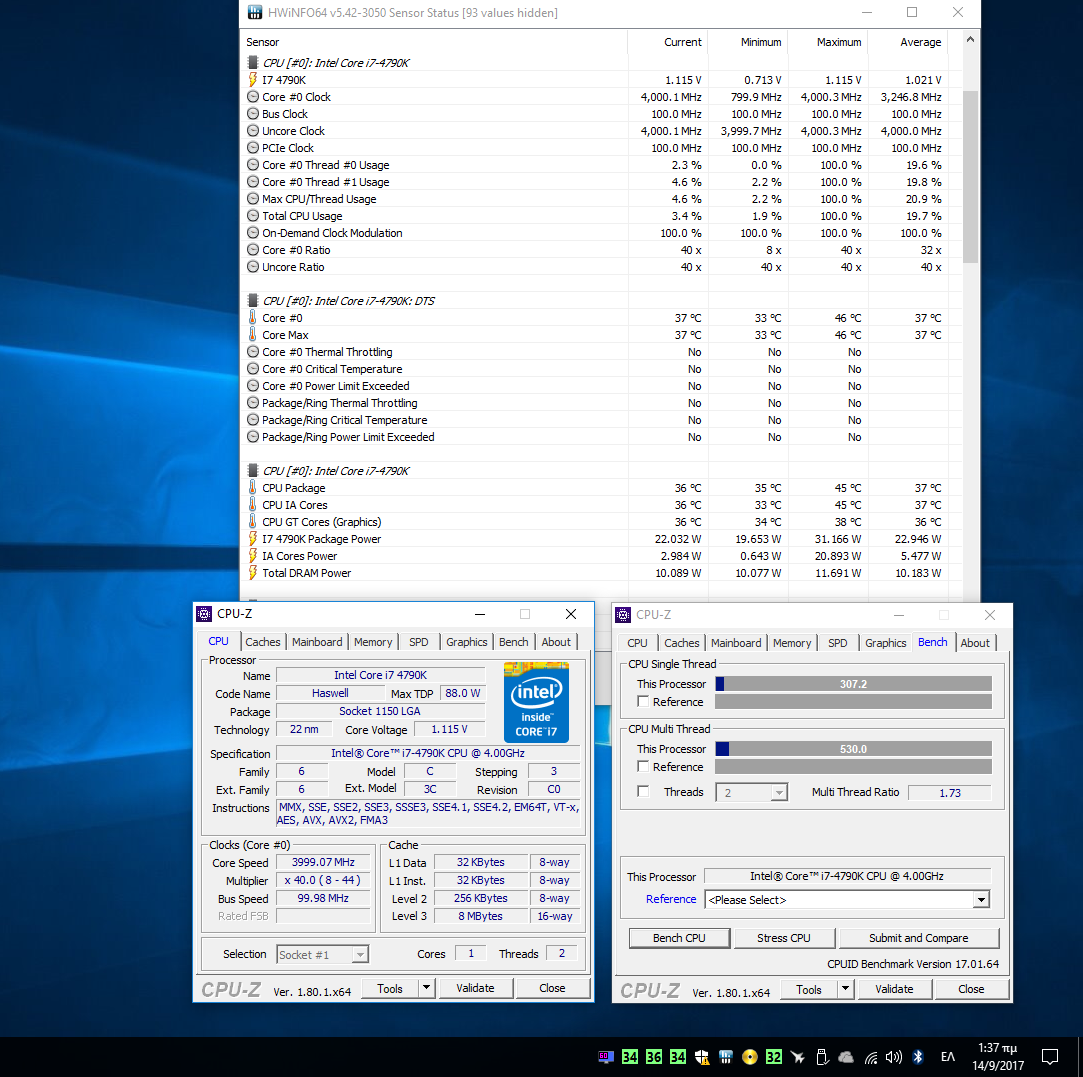Click the Multi Thread Ratio 1.73 field
Screen dimensions: 1083x1077
(950, 792)
